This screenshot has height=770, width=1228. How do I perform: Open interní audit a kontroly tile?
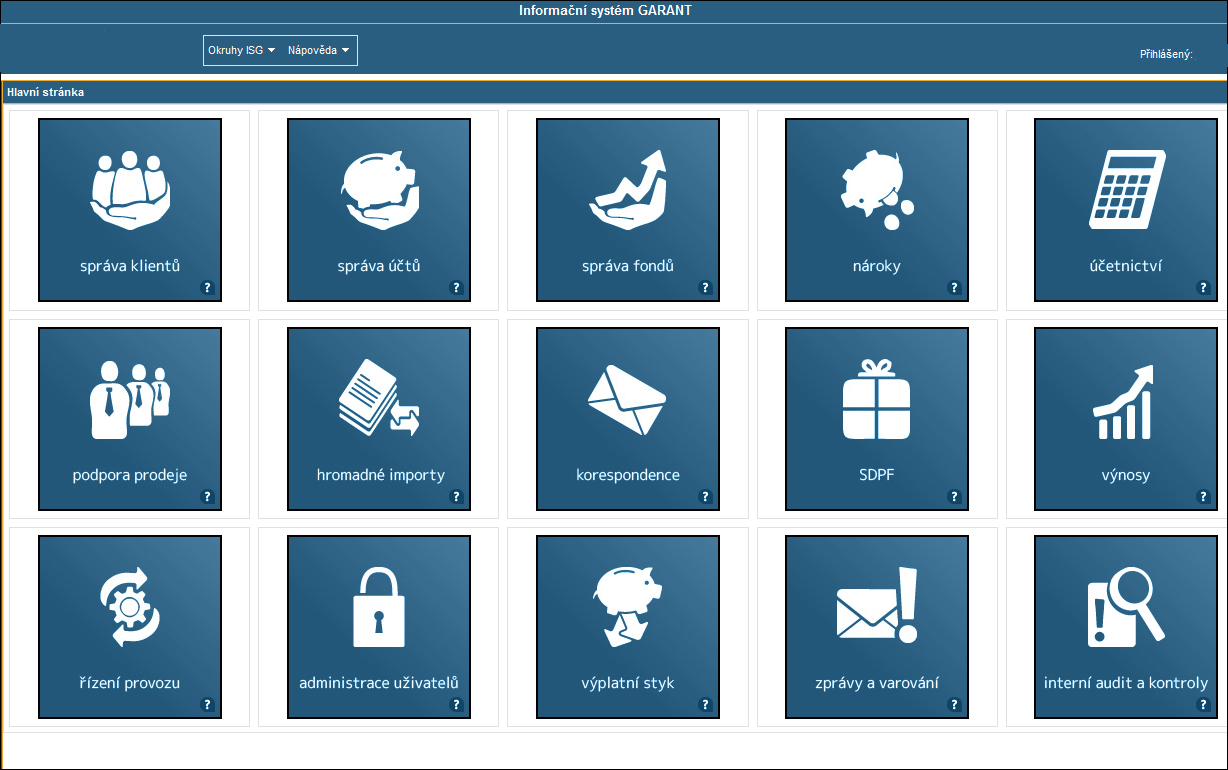coord(1125,626)
